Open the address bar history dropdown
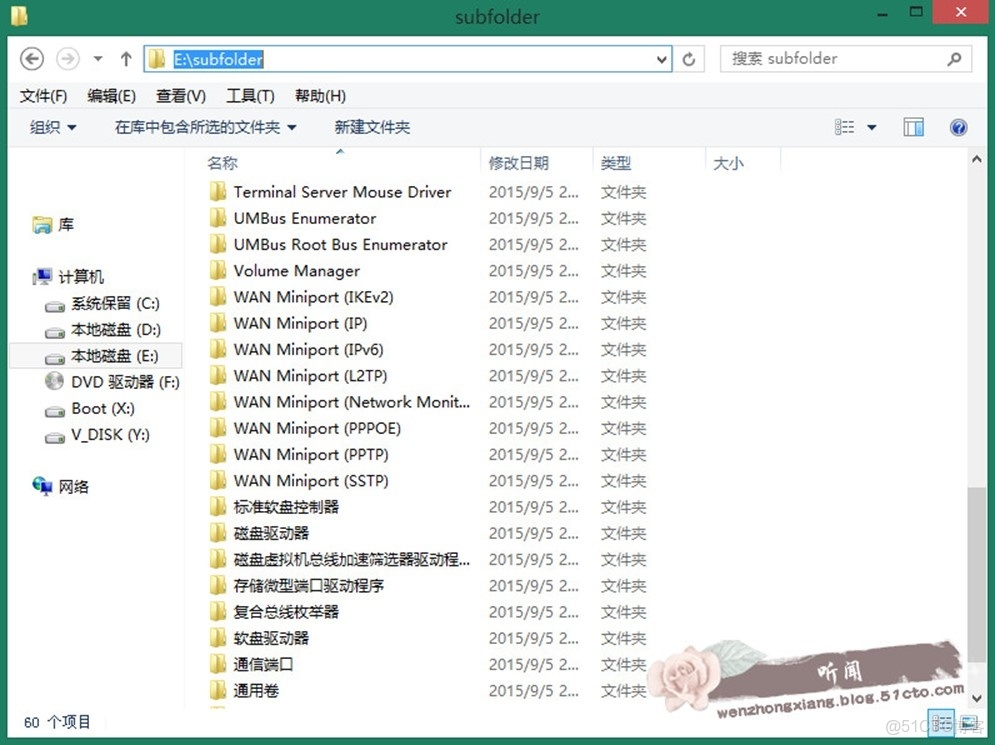 point(662,58)
